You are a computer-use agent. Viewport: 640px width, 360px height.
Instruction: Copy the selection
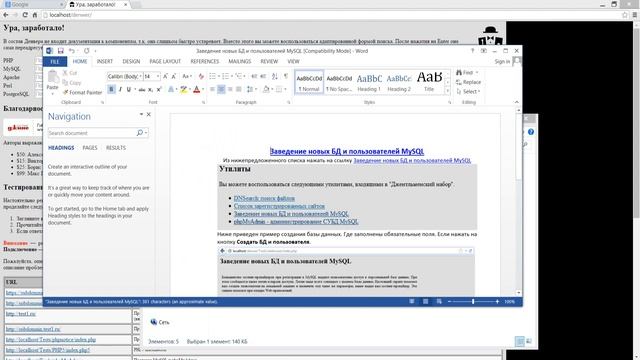pyautogui.click(x=72, y=82)
